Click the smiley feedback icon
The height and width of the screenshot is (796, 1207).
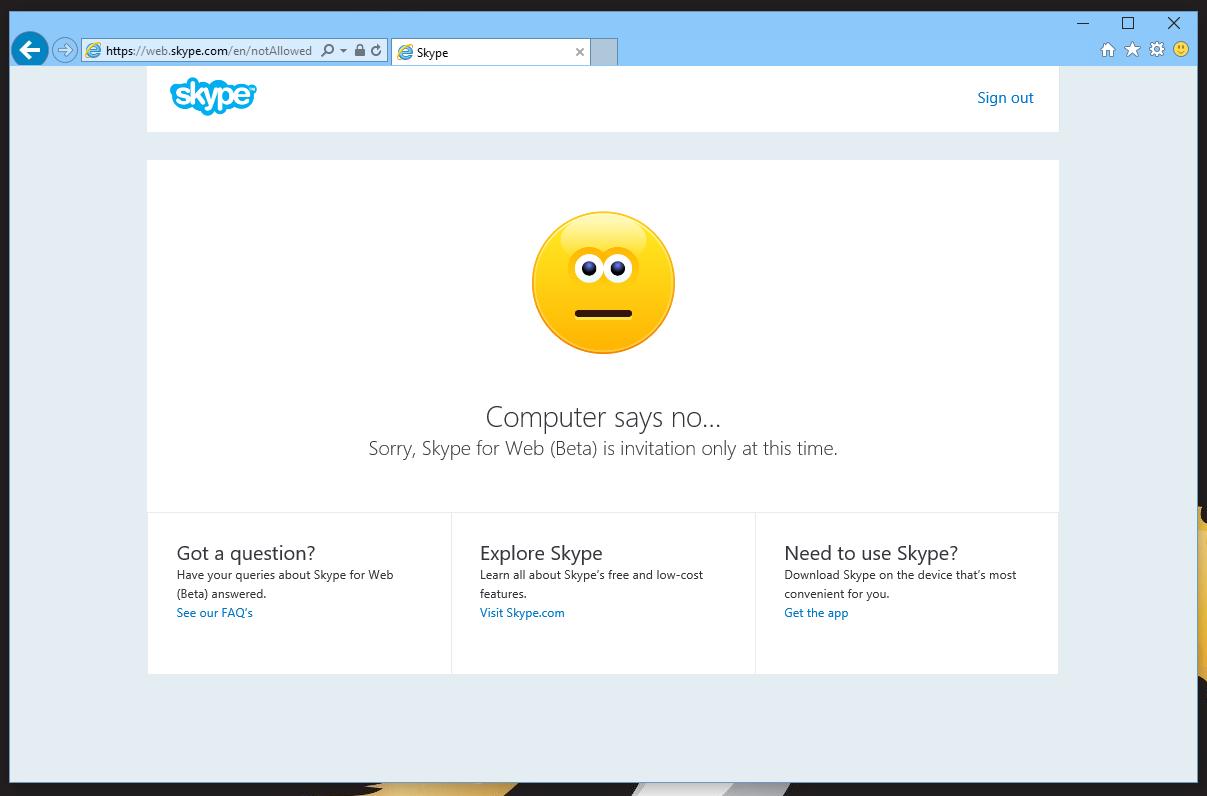[x=1181, y=49]
